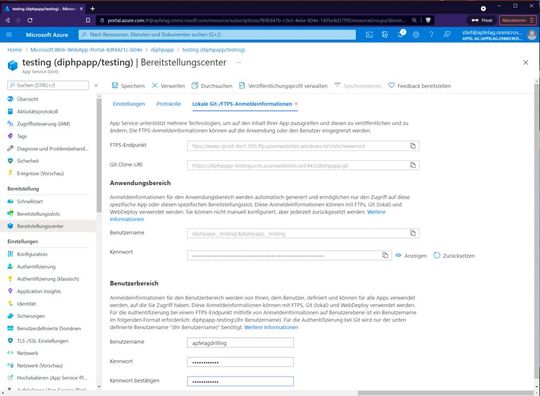Open Authentifizierung in the sidebar

point(36,267)
